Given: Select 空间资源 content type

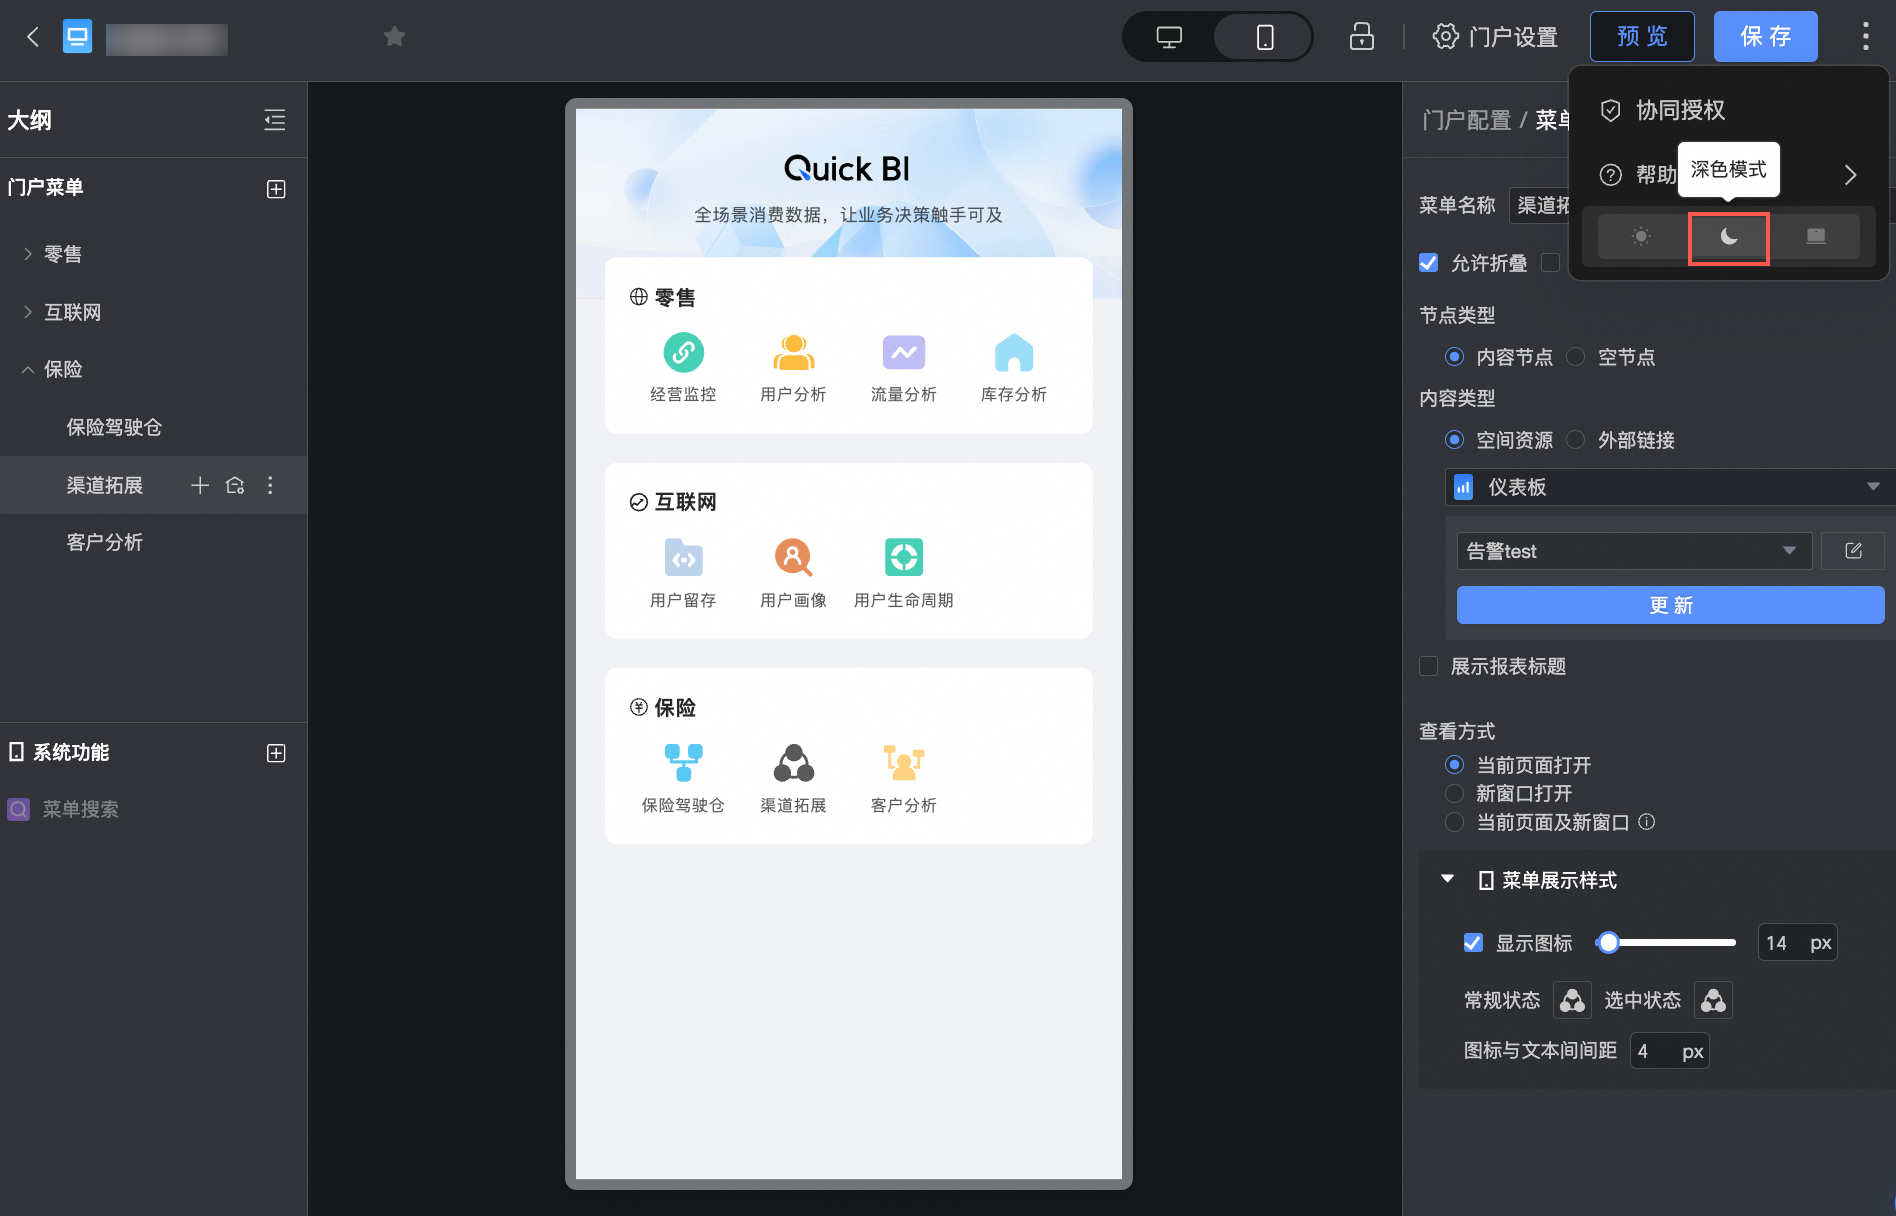Looking at the screenshot, I should pos(1455,440).
